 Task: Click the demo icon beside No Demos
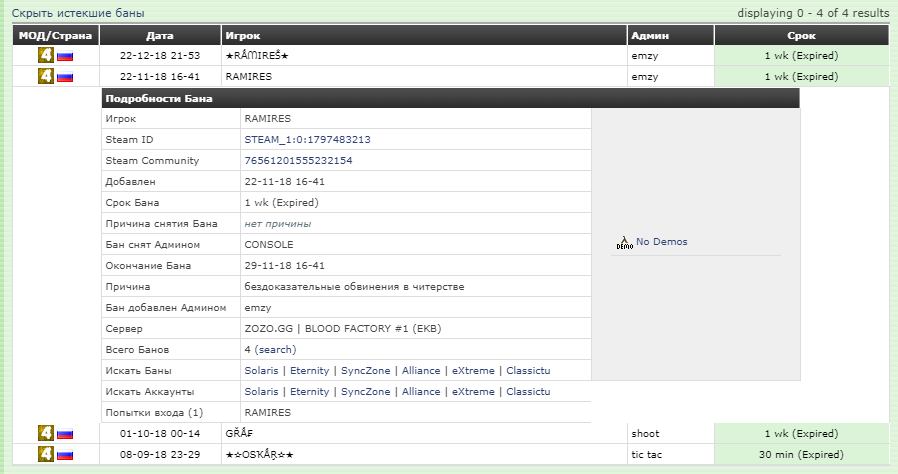(624, 242)
